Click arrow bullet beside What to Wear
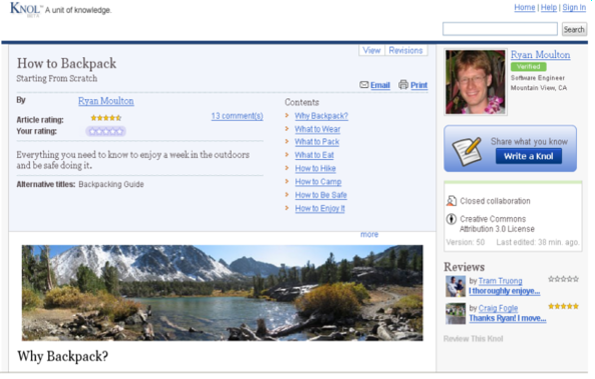The height and width of the screenshot is (379, 595). point(287,129)
